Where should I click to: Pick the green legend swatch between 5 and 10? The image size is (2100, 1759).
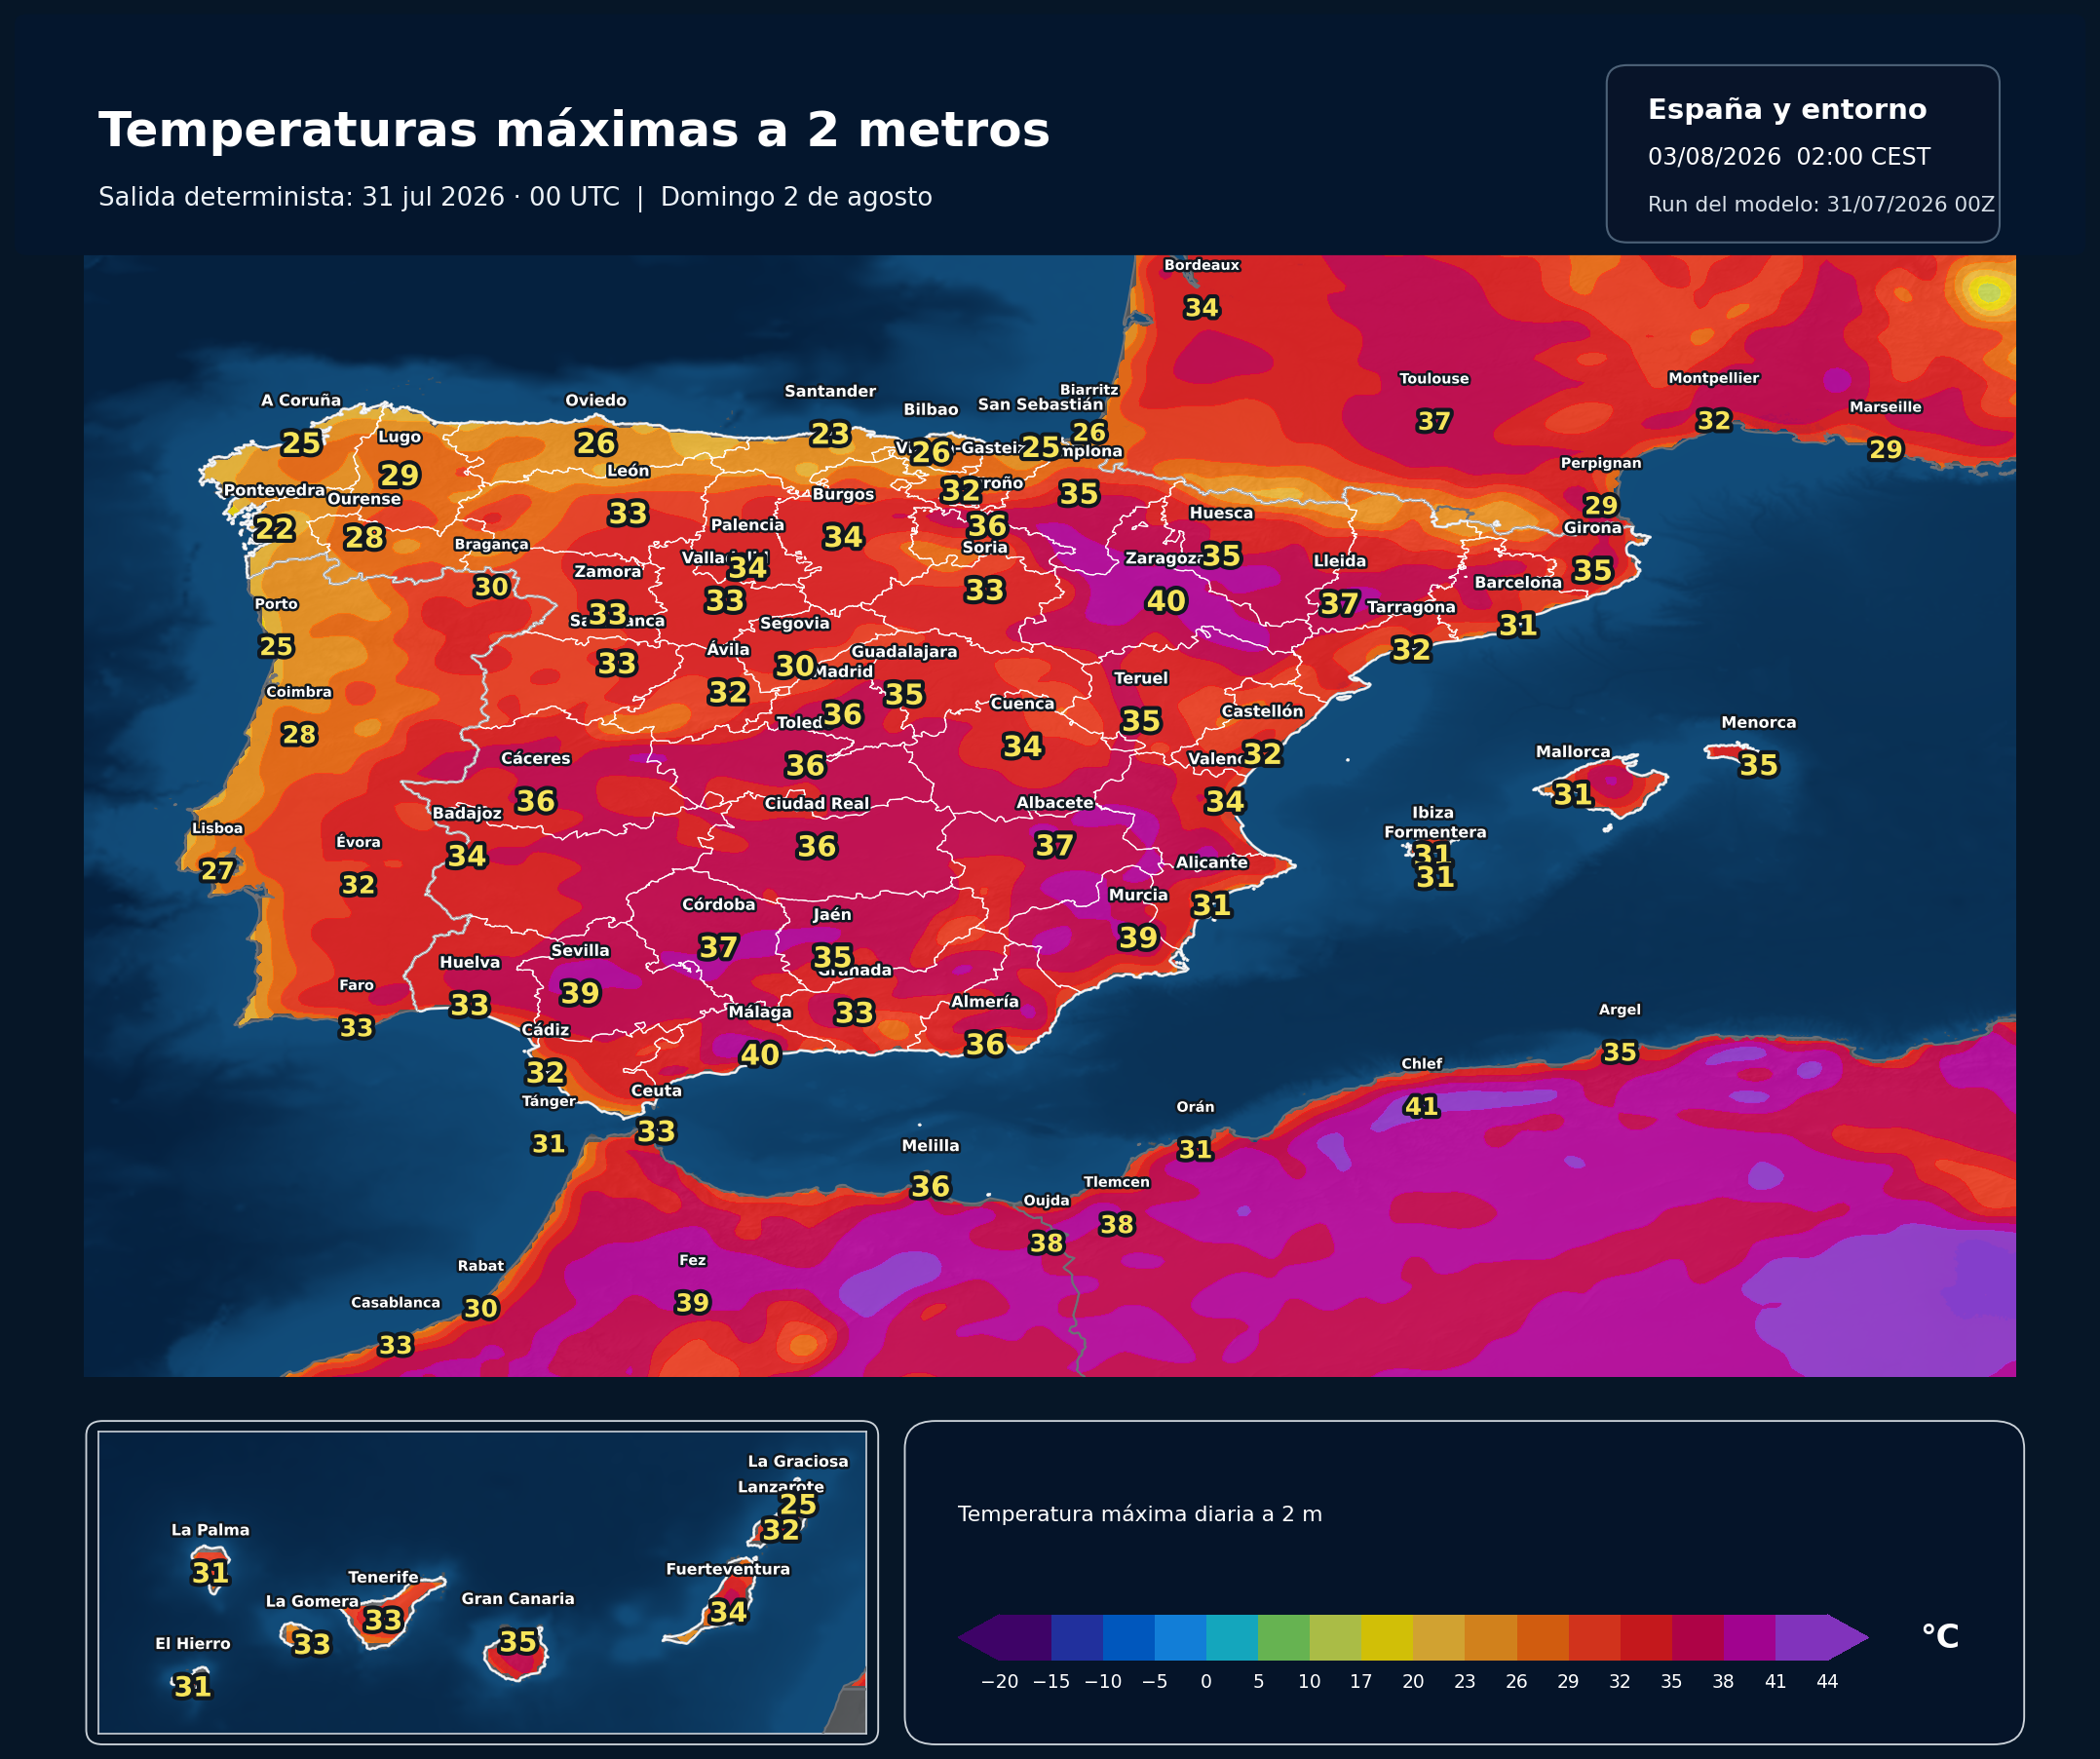[x=1284, y=1637]
